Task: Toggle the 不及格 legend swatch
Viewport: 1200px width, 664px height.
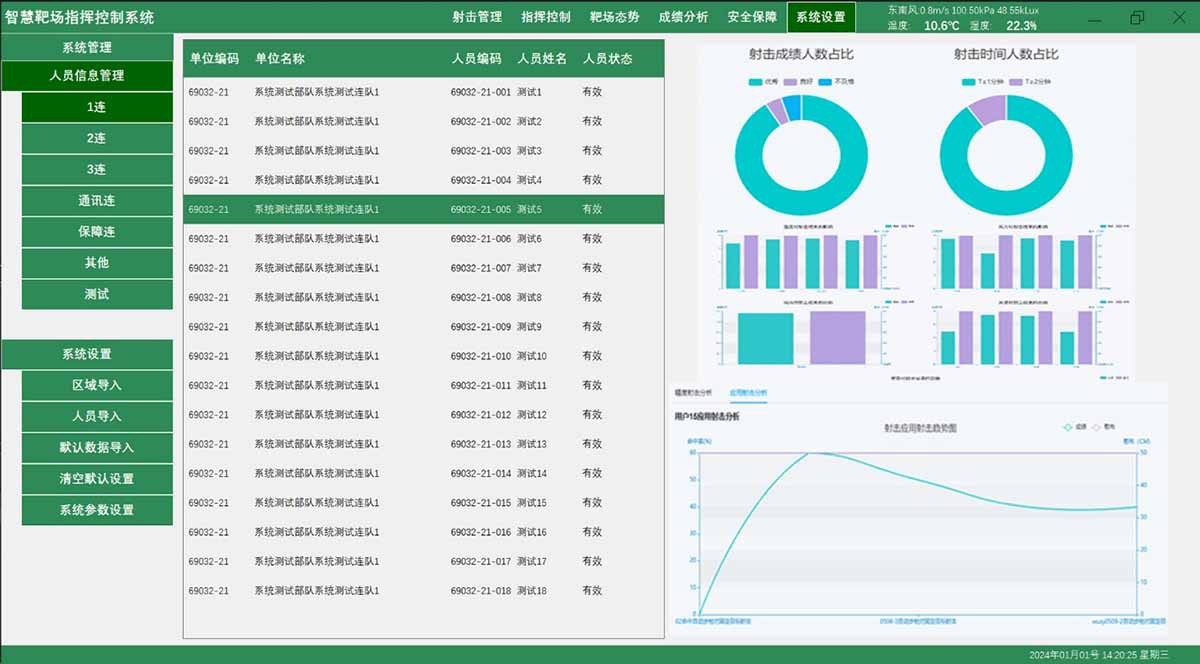Action: click(827, 82)
